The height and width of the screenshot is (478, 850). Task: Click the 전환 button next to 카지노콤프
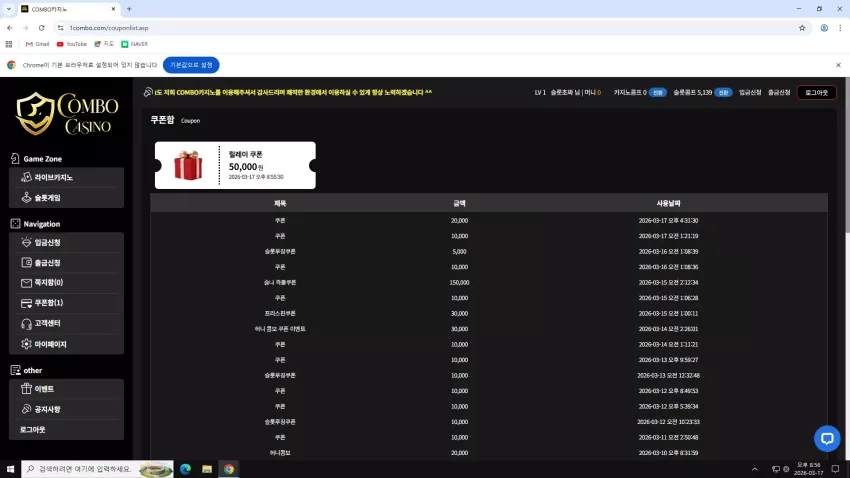tap(658, 93)
